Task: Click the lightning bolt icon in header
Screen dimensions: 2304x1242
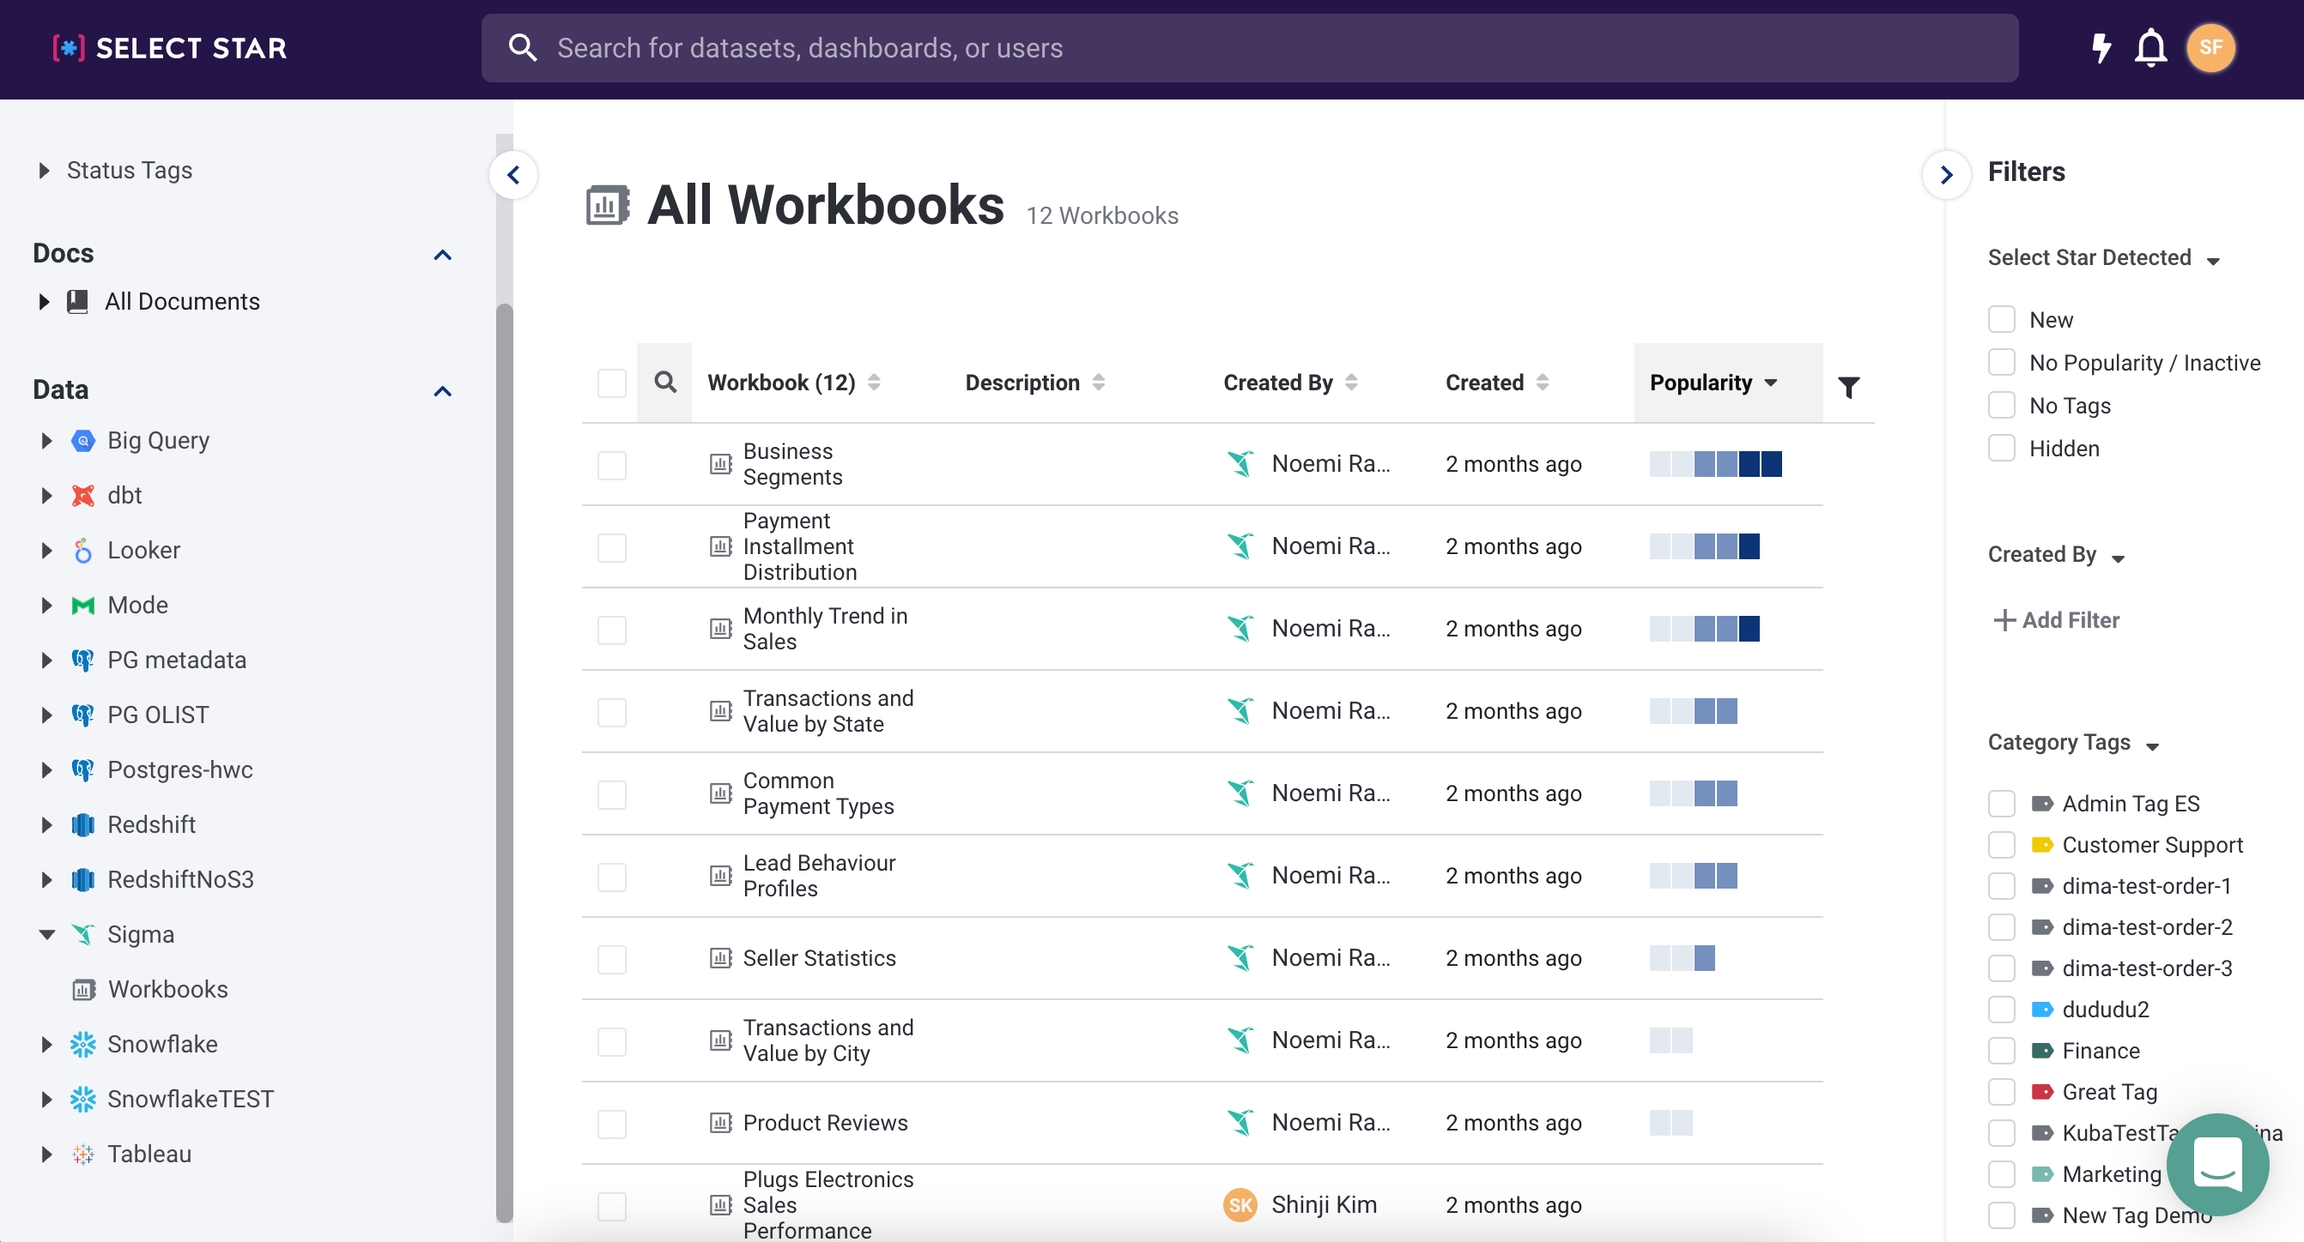Action: [2101, 47]
